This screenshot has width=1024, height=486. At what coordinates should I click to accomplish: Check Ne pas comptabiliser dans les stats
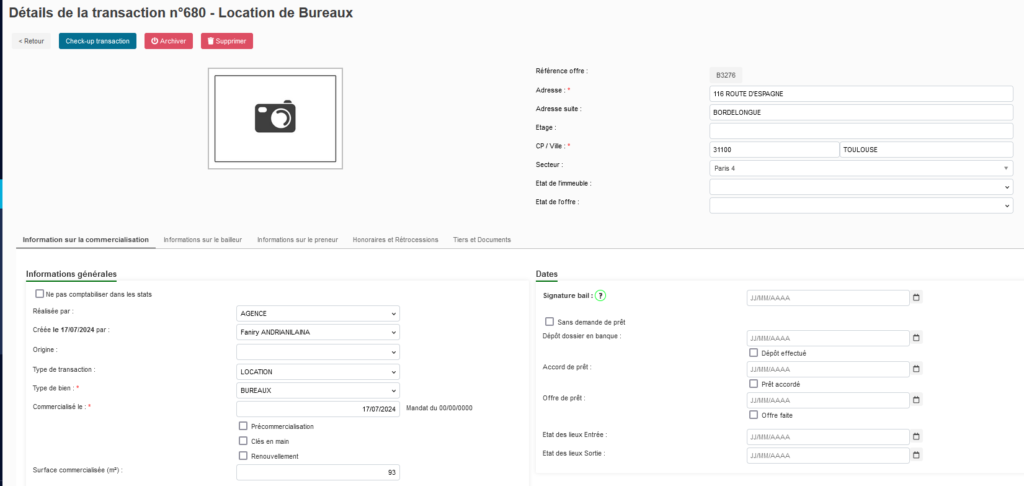coord(40,294)
